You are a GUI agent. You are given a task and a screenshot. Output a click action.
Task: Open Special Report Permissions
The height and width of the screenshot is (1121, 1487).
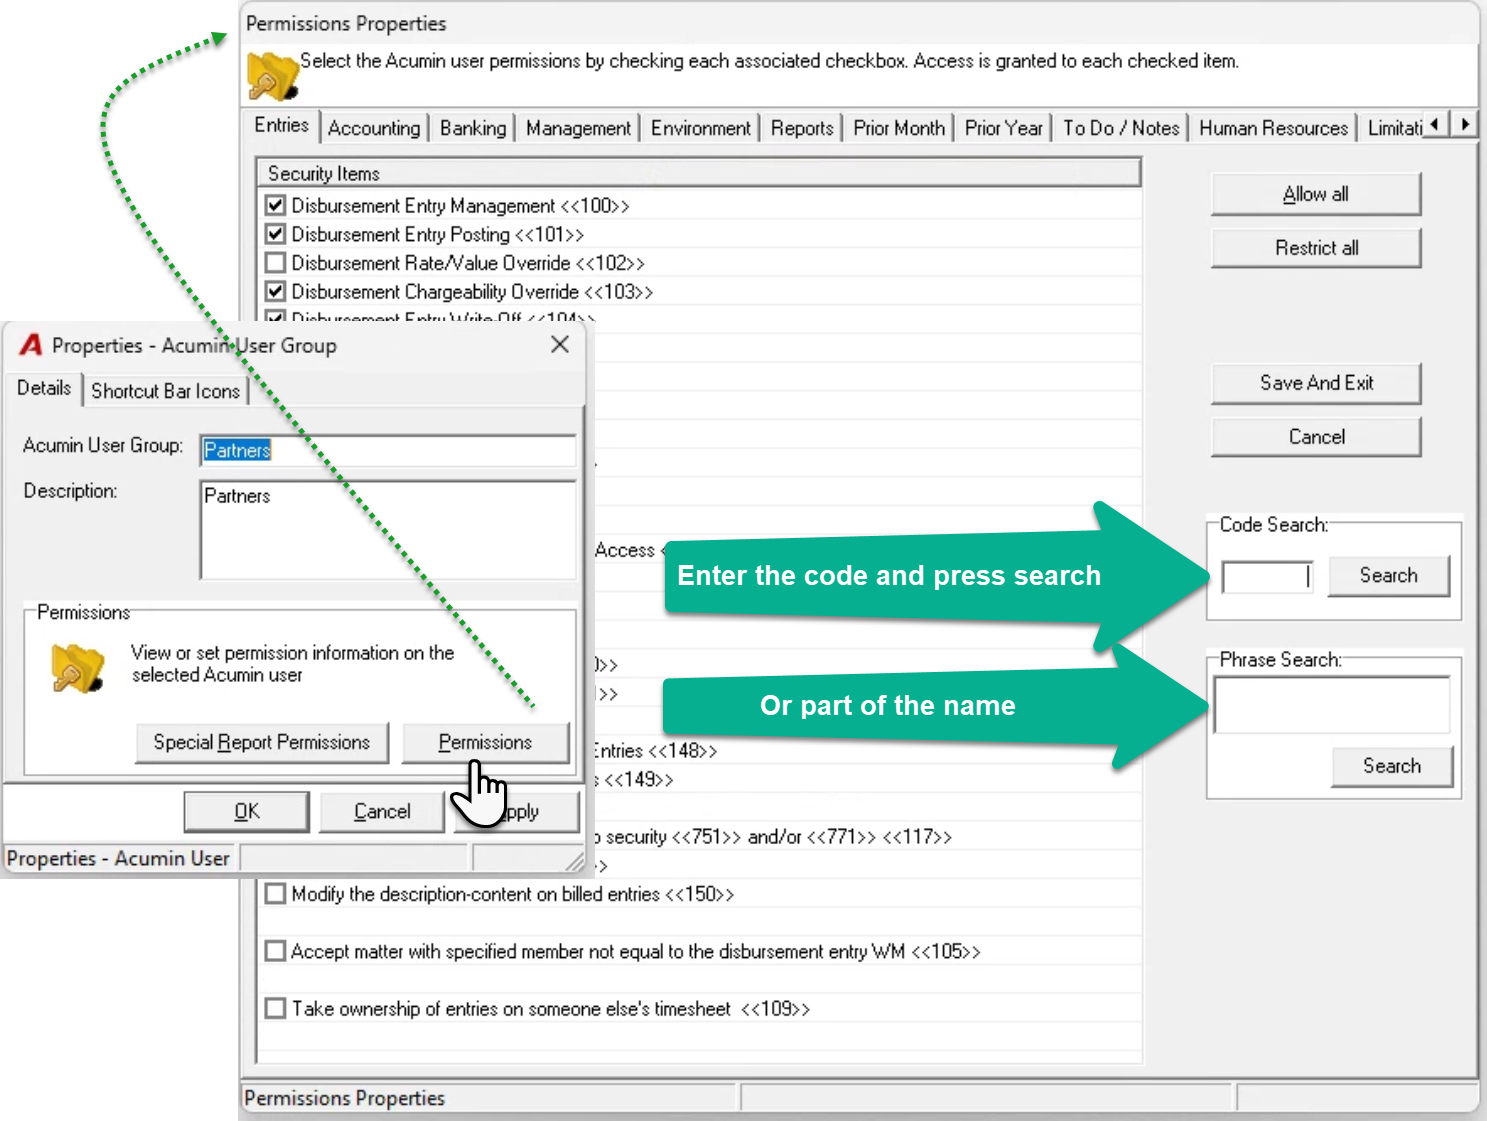pos(262,743)
